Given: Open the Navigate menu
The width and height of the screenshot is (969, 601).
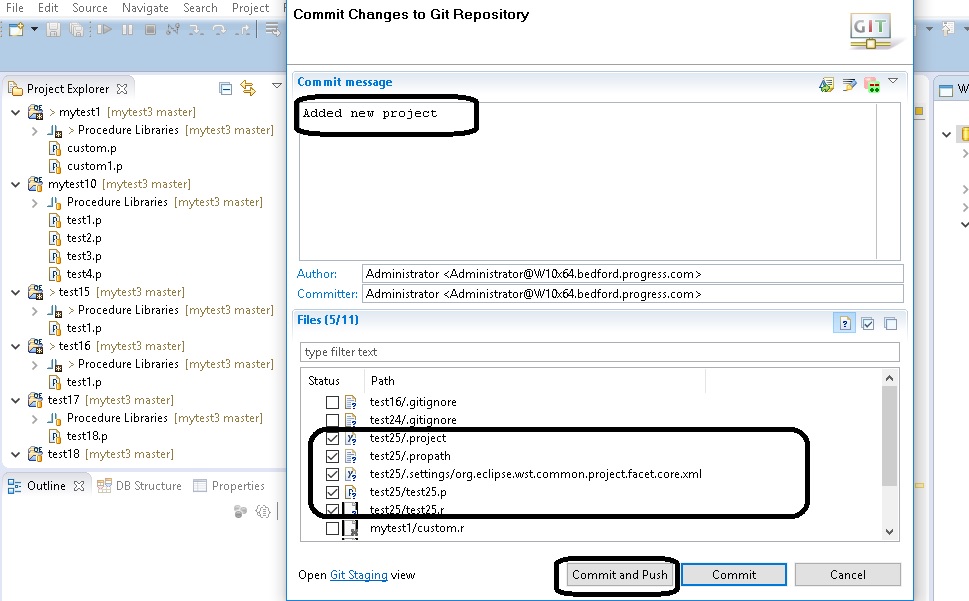Looking at the screenshot, I should [x=145, y=8].
